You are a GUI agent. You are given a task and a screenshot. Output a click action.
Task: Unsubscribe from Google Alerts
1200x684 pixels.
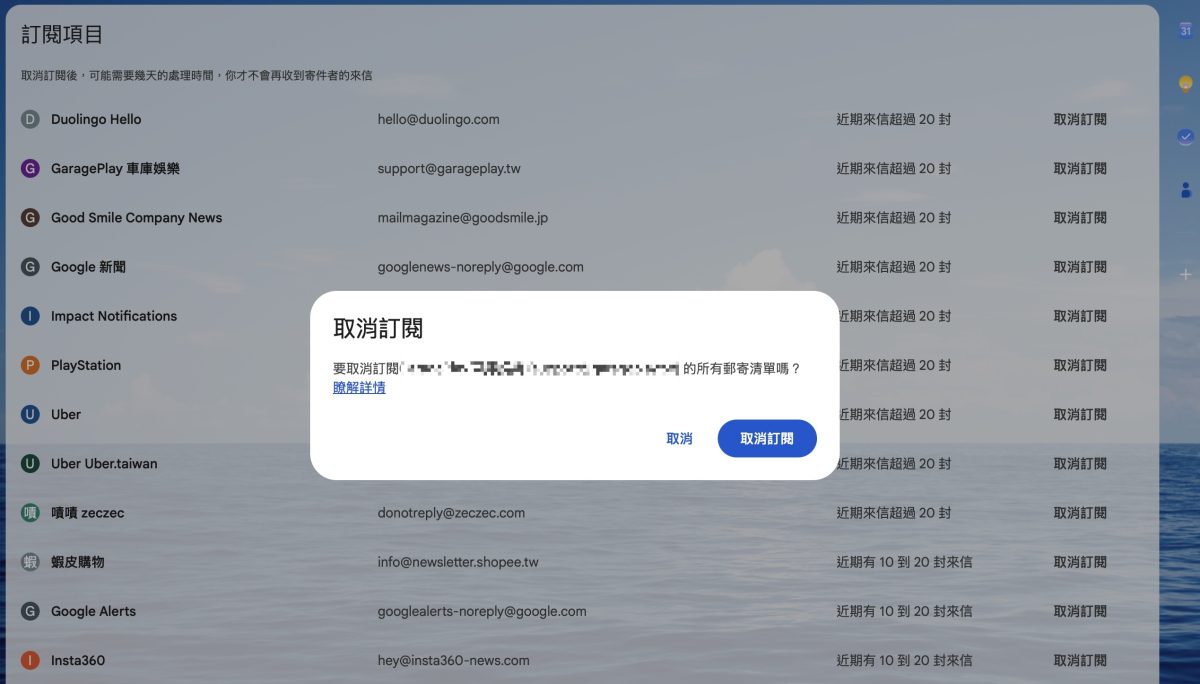1080,611
